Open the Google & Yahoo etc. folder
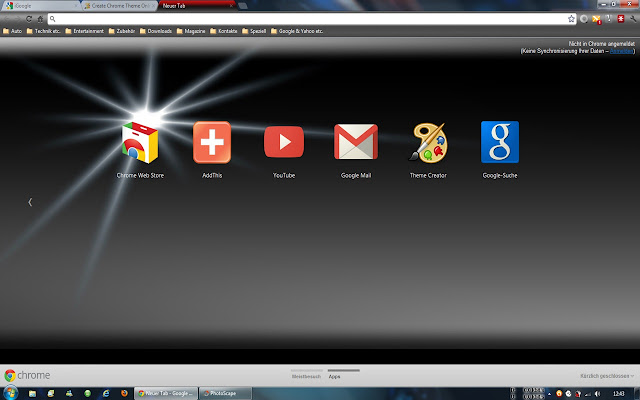This screenshot has width=640, height=400. click(297, 31)
